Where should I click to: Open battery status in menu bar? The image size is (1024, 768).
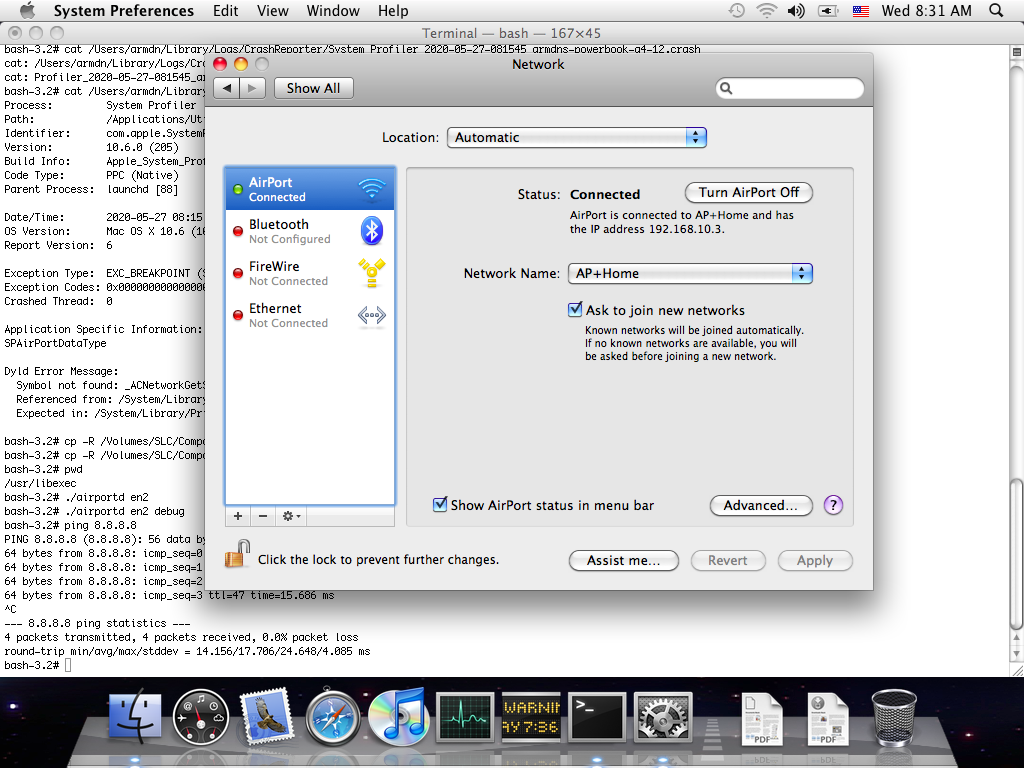pos(827,10)
